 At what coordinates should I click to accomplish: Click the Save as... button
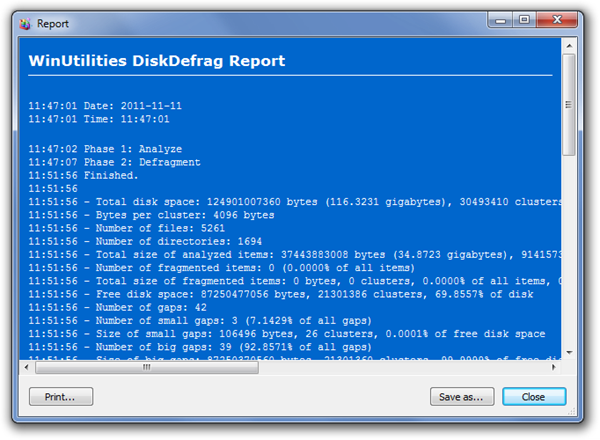point(462,396)
